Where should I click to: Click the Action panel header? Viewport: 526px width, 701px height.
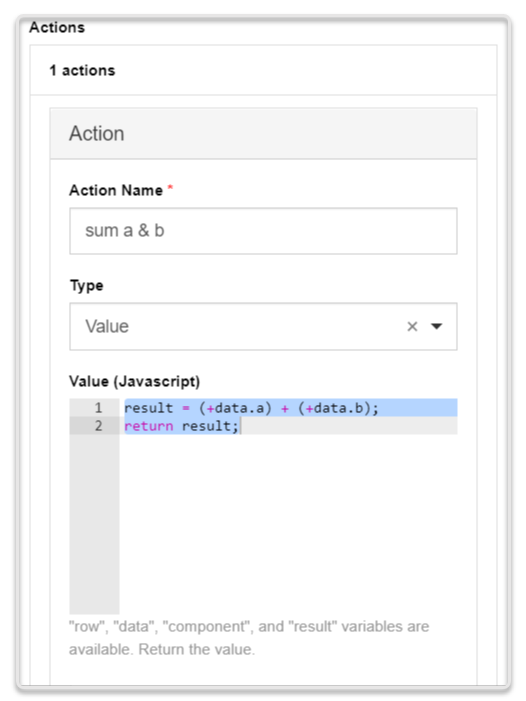[263, 134]
